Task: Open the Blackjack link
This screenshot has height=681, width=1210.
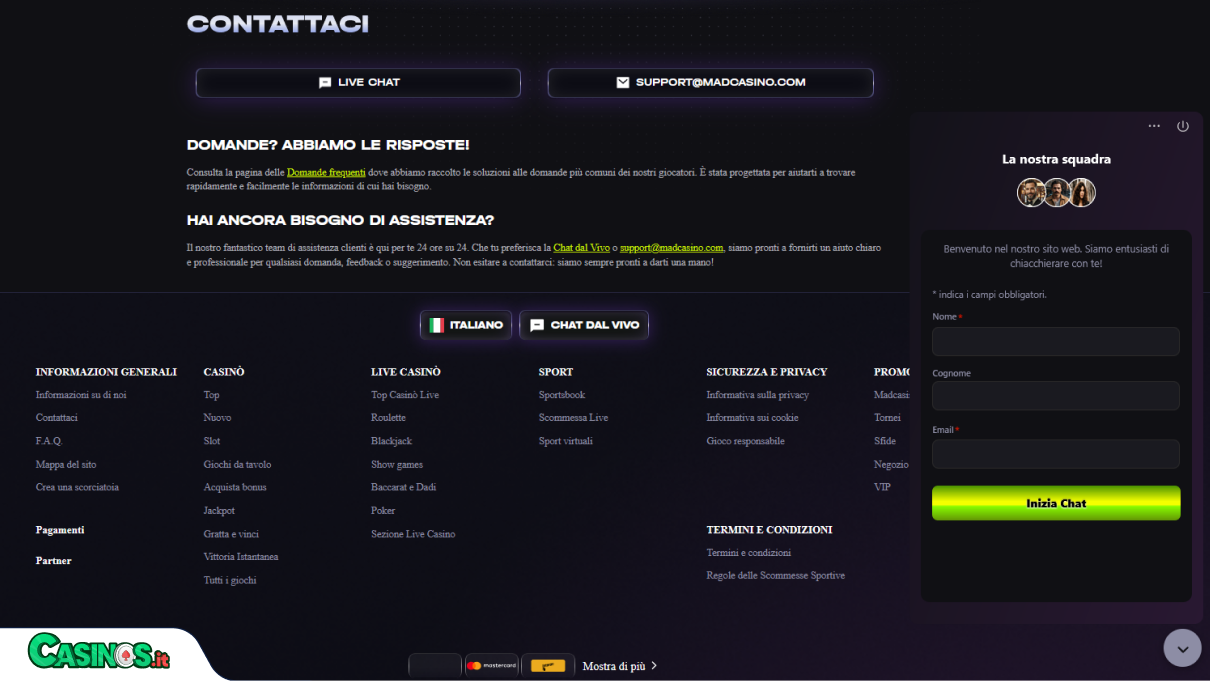Action: click(x=391, y=441)
